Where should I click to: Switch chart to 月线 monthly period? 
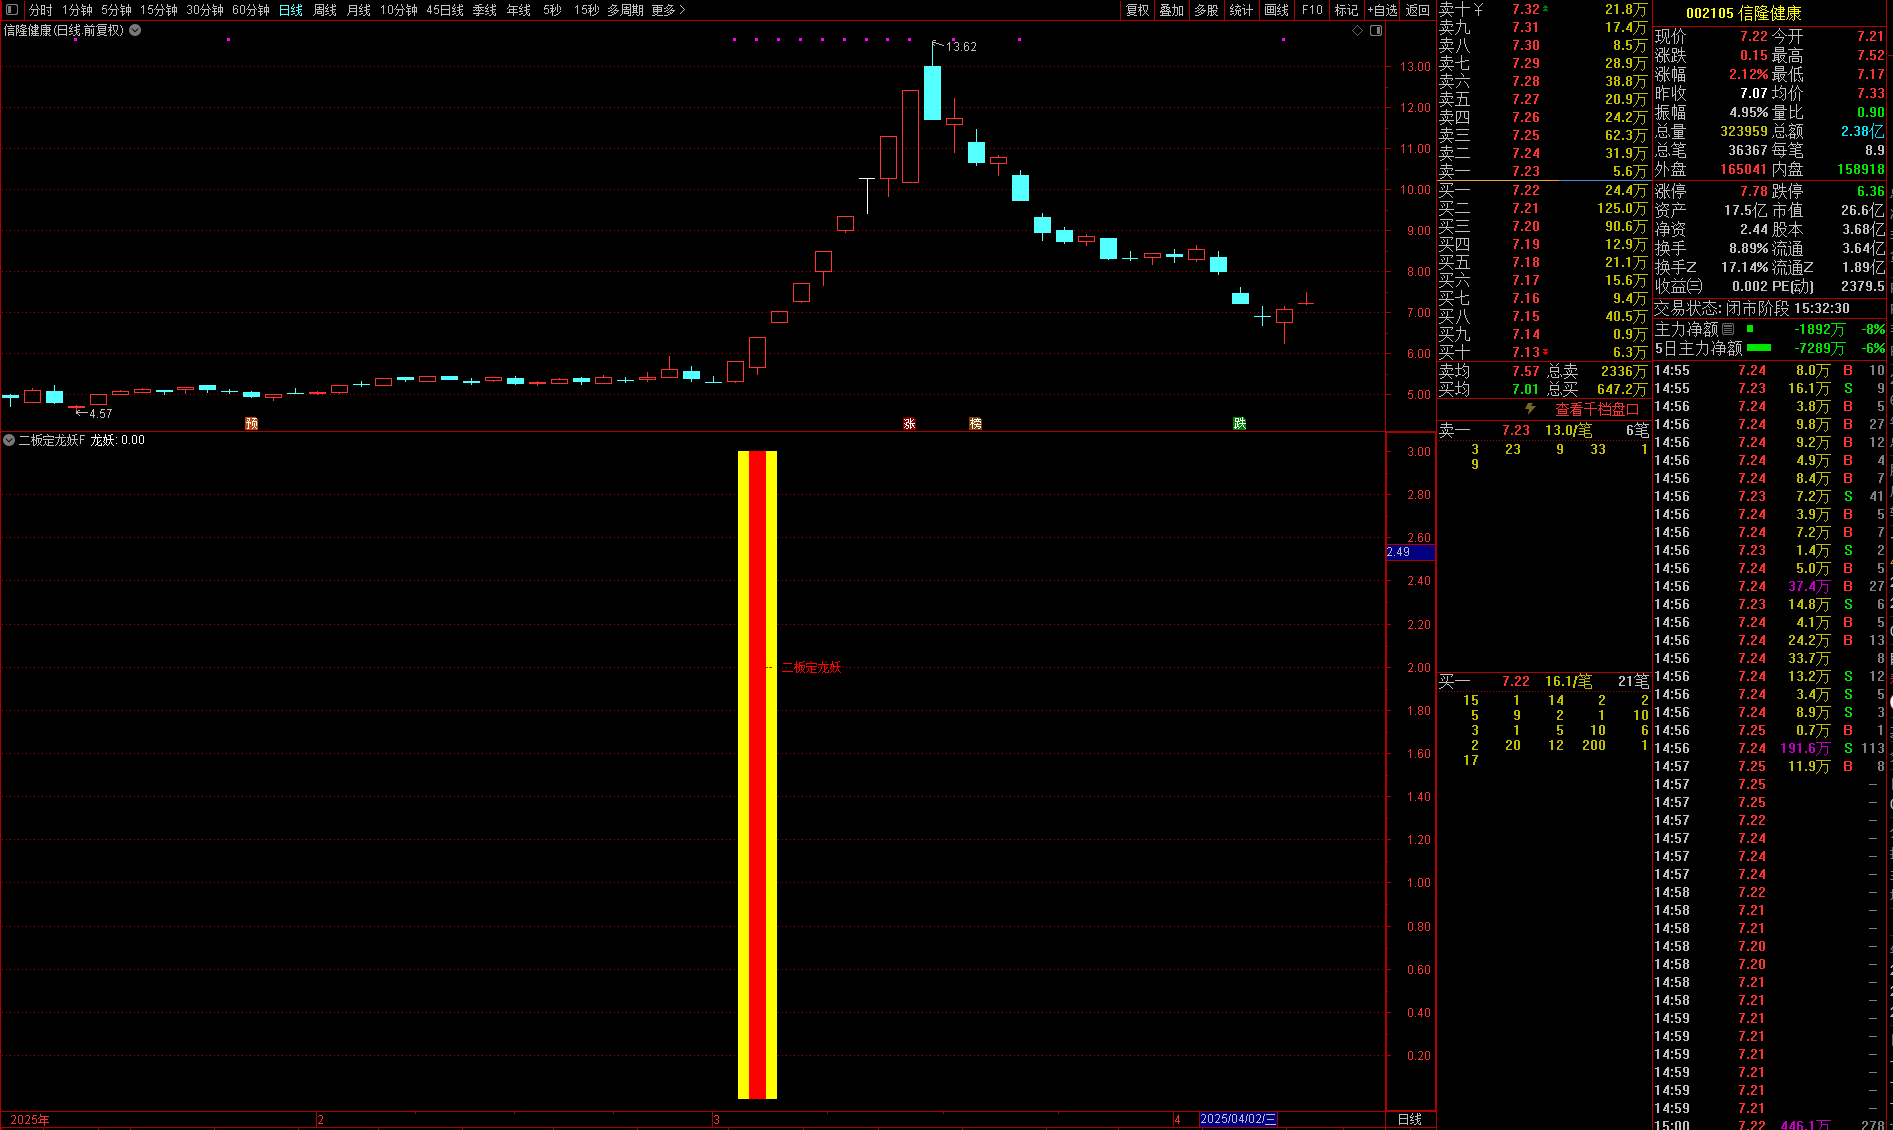pos(359,10)
